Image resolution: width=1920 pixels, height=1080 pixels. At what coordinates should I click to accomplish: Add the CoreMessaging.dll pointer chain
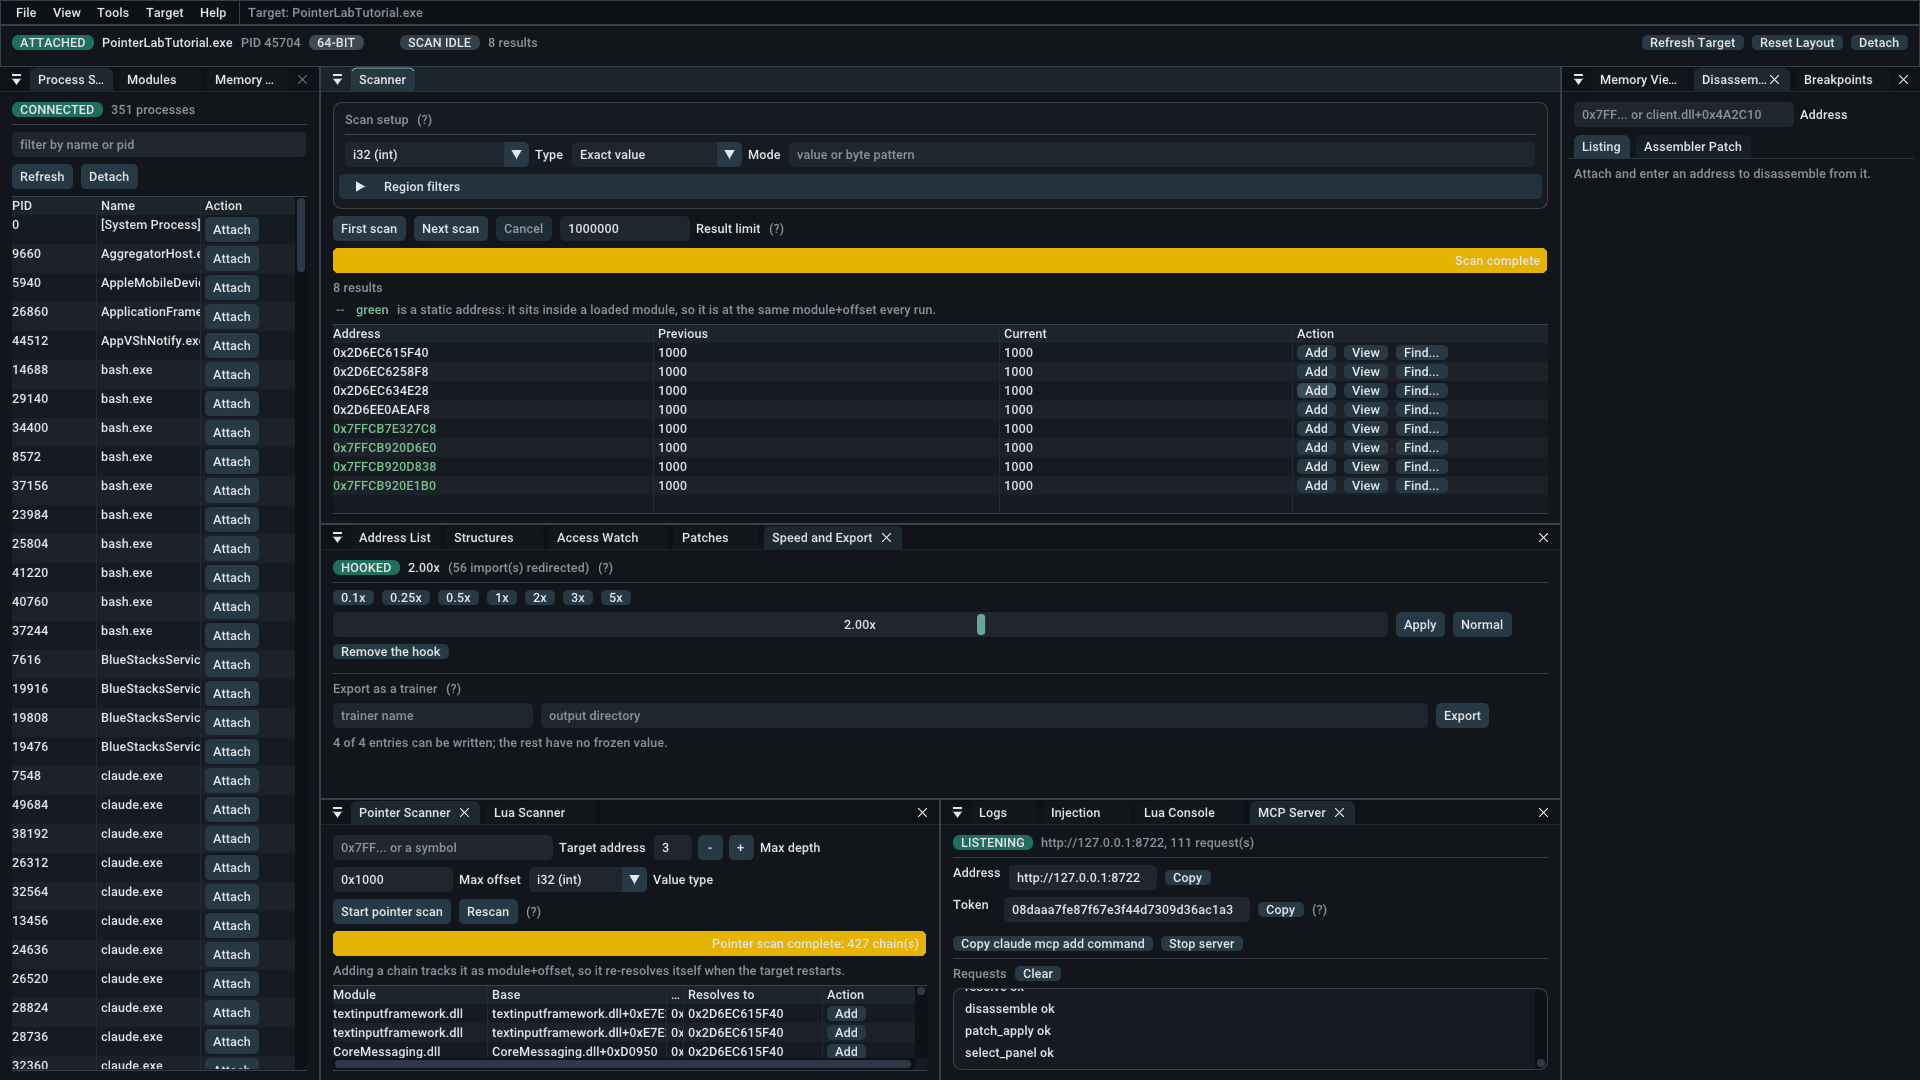(846, 1052)
